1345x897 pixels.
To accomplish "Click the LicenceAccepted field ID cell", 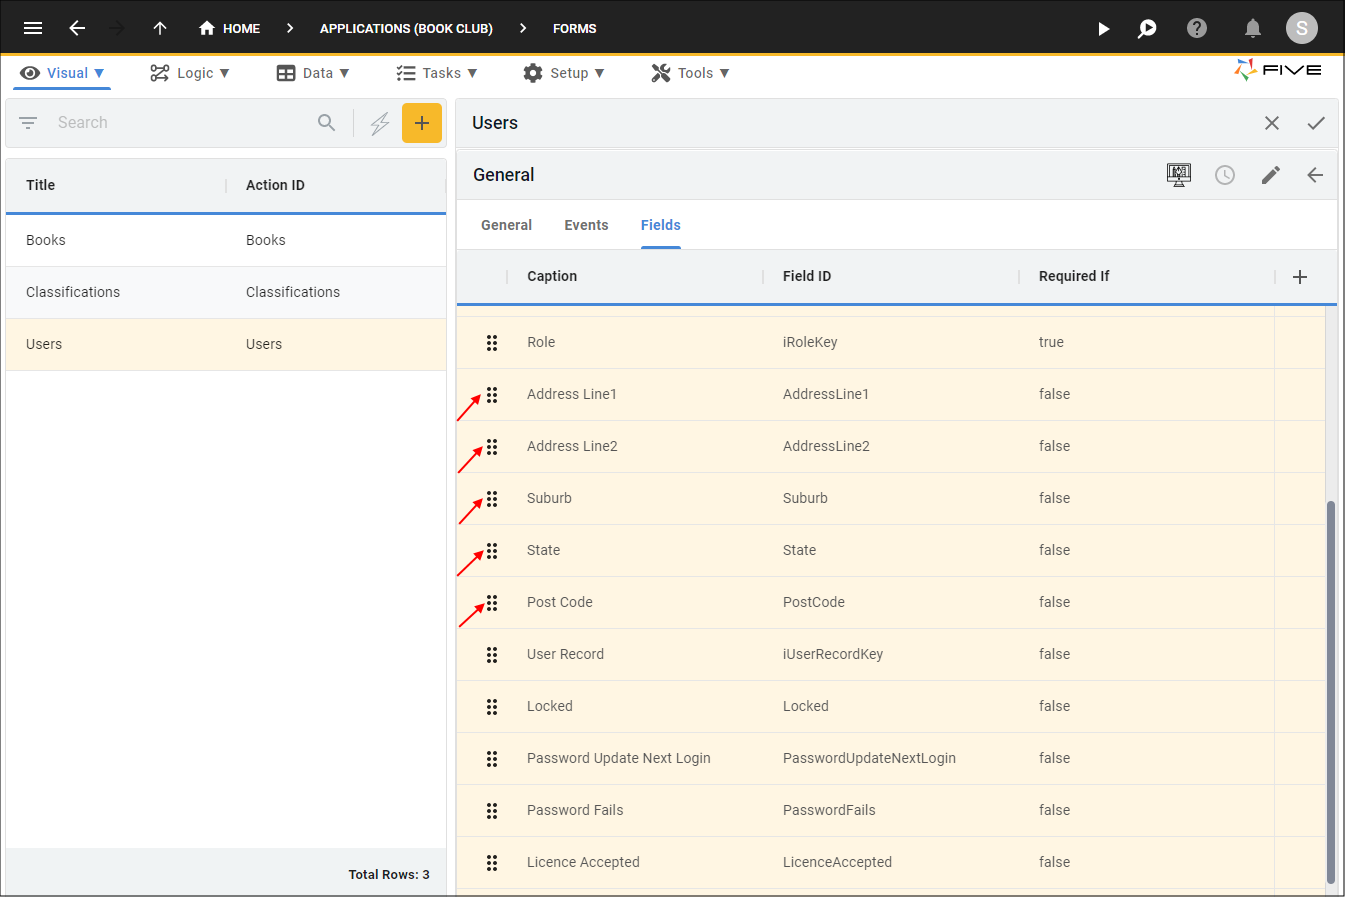I will (x=837, y=862).
